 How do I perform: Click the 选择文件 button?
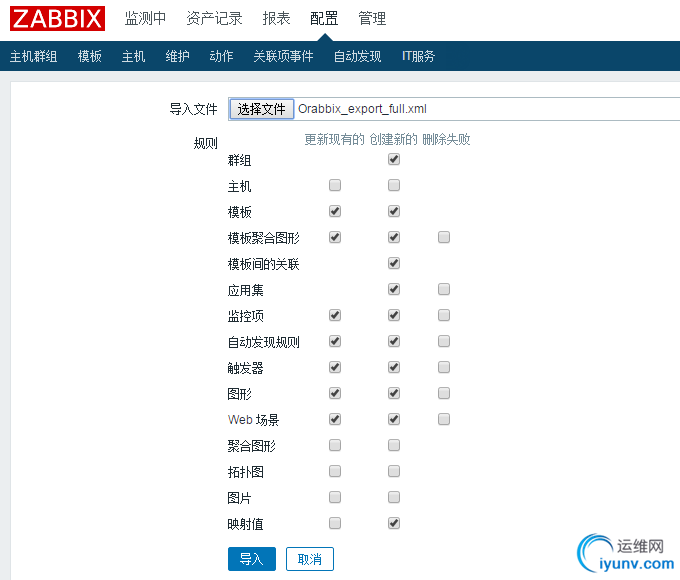261,109
